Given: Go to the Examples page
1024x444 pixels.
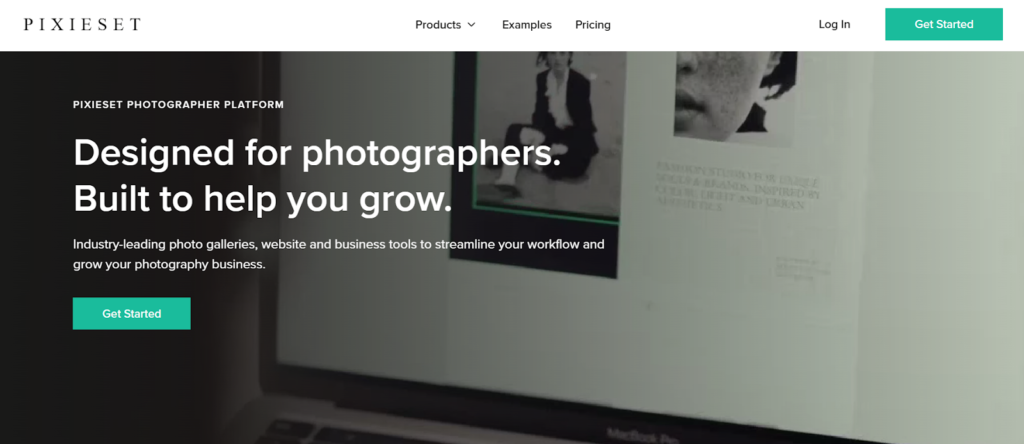Looking at the screenshot, I should point(526,25).
